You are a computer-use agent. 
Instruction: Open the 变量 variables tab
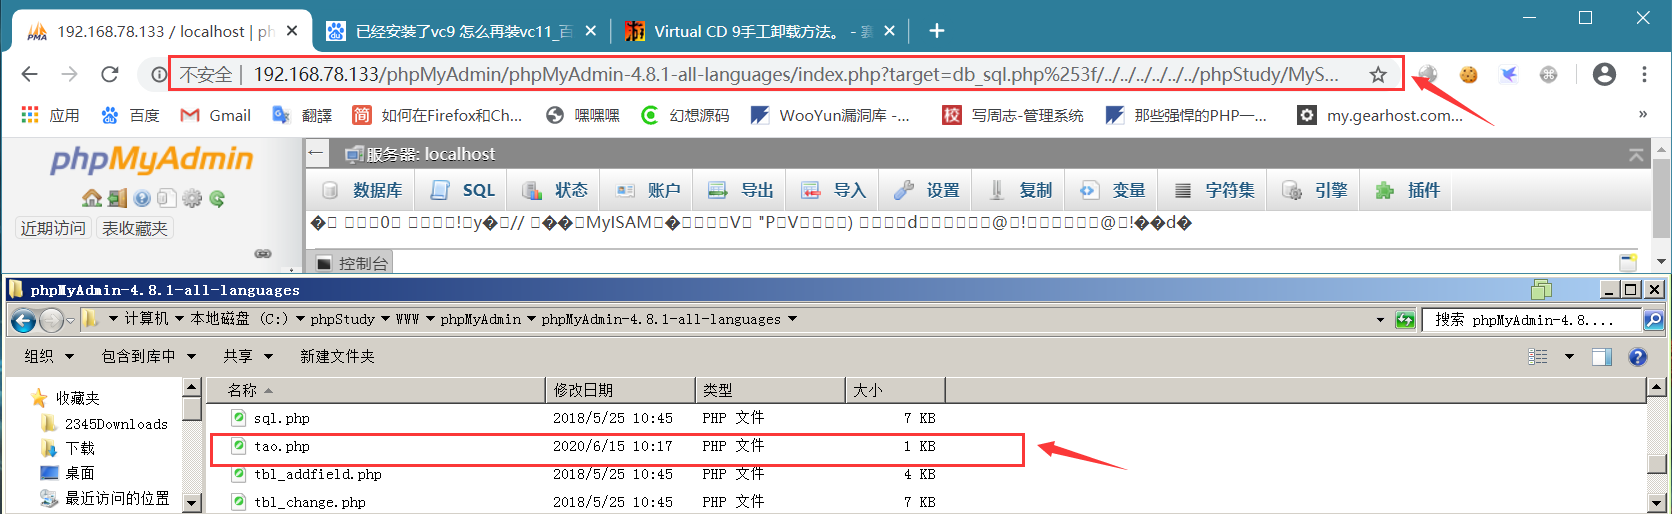coord(1113,190)
